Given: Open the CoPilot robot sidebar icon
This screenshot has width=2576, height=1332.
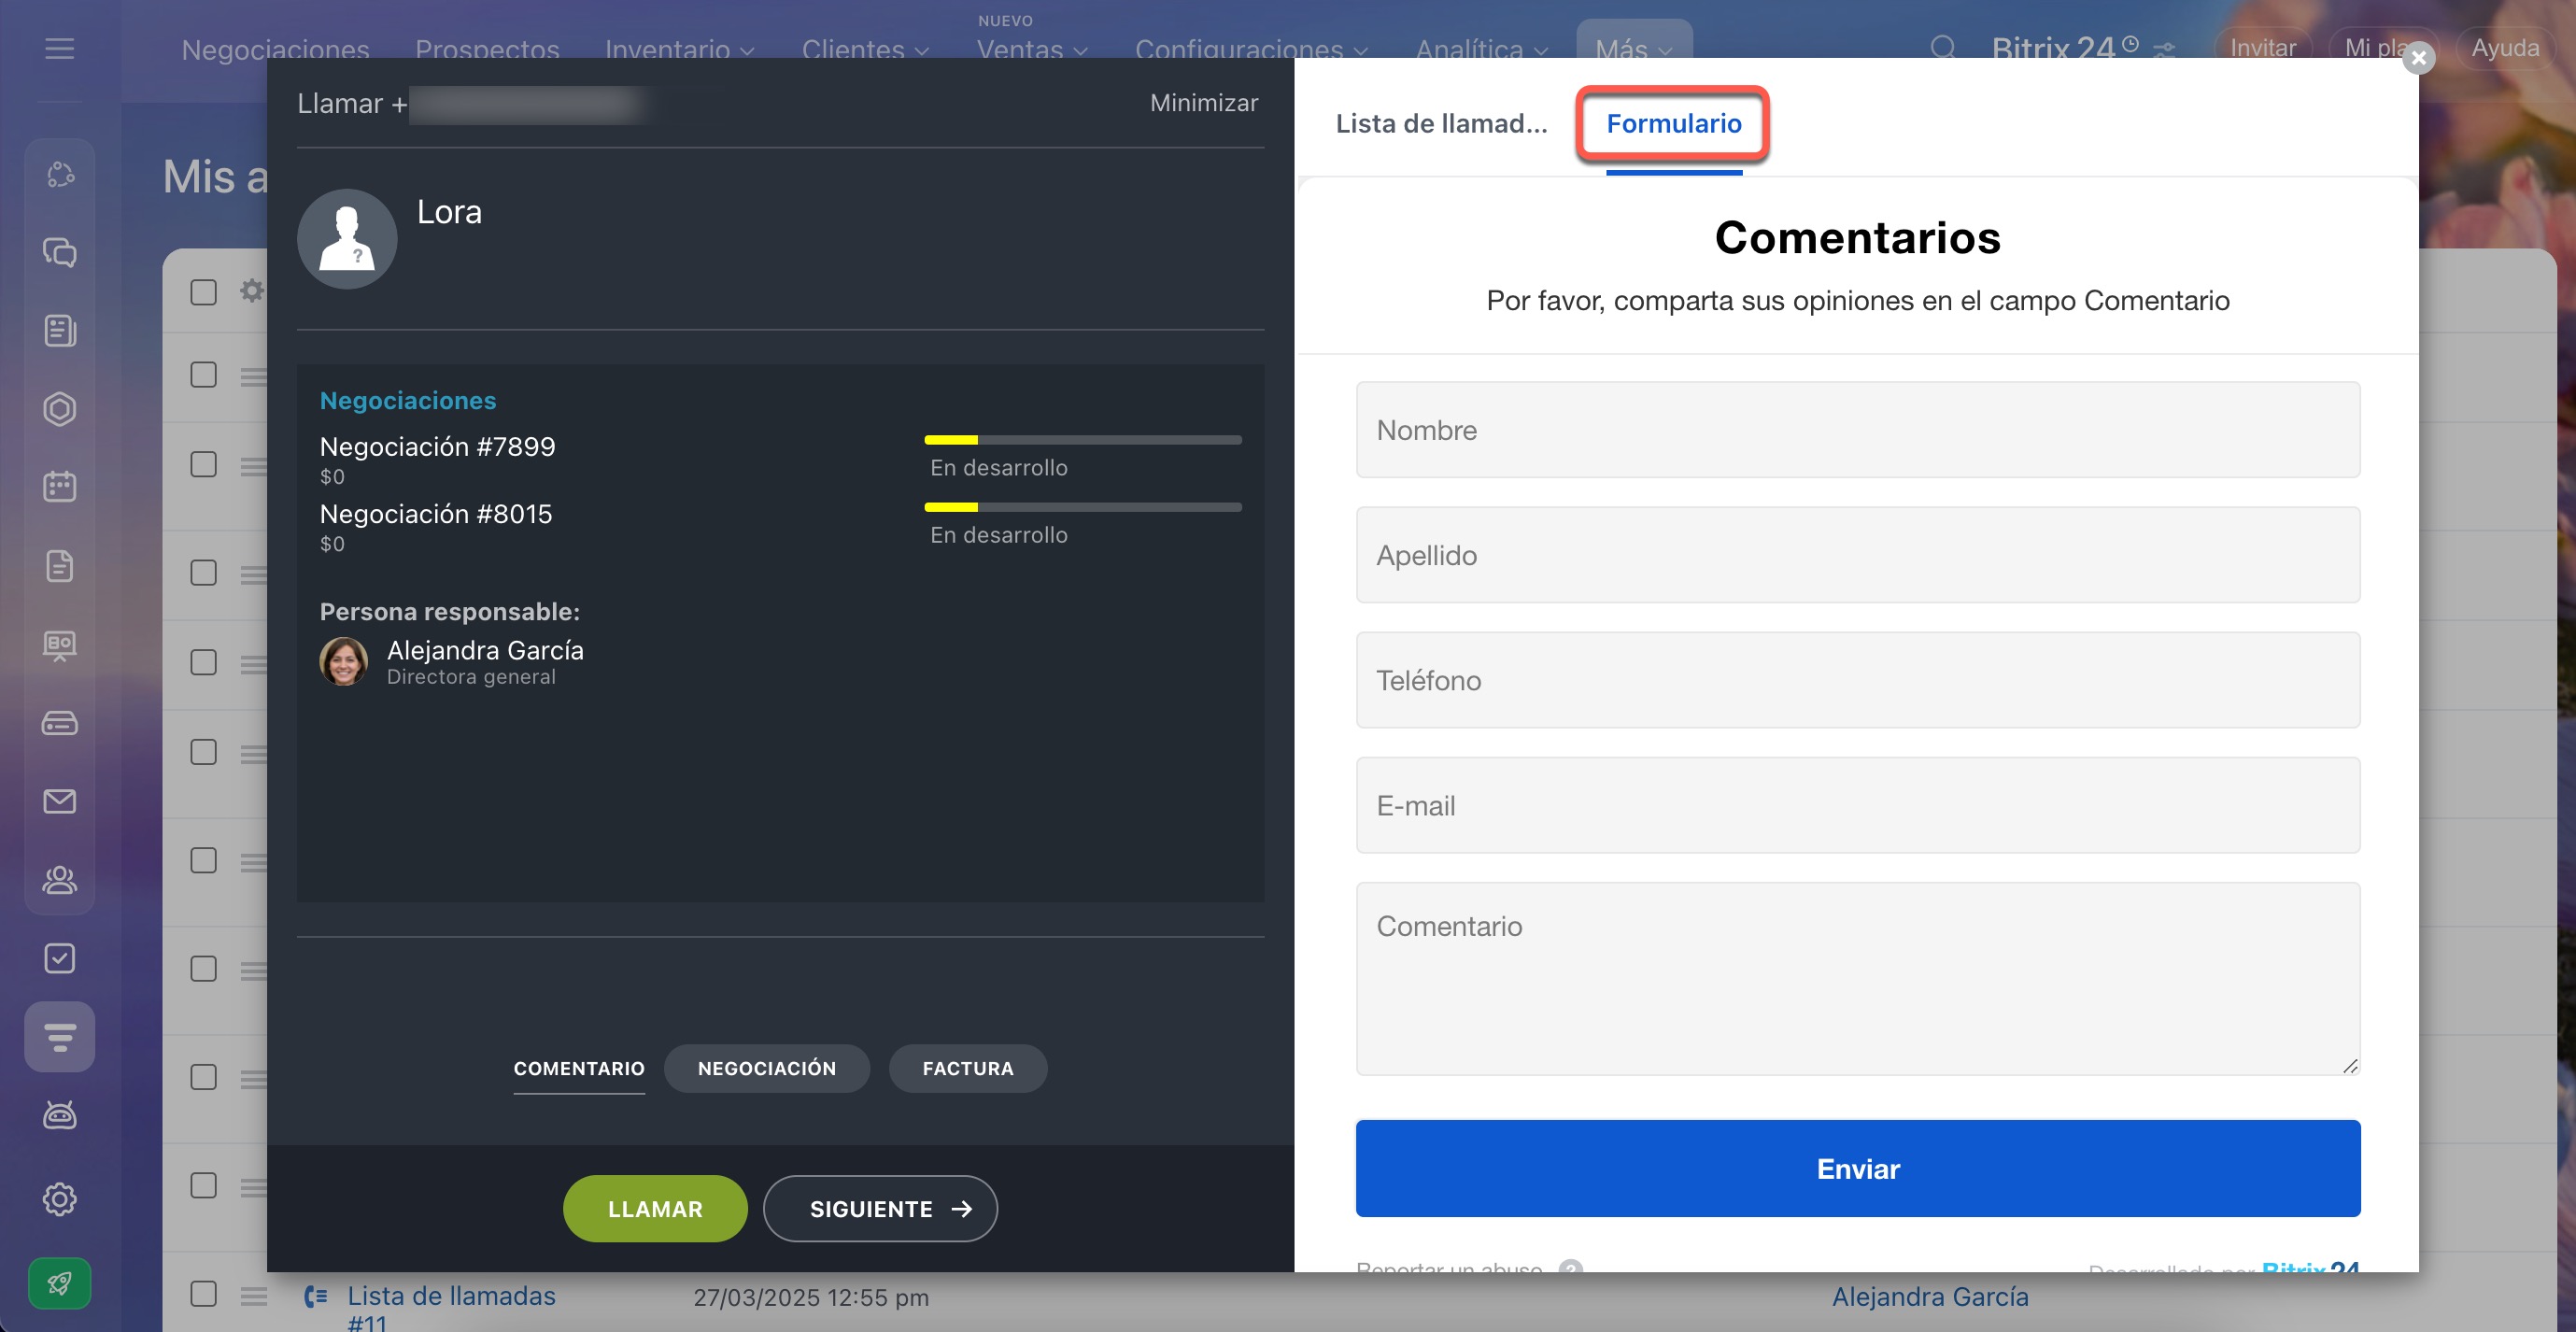Looking at the screenshot, I should click(x=60, y=1115).
